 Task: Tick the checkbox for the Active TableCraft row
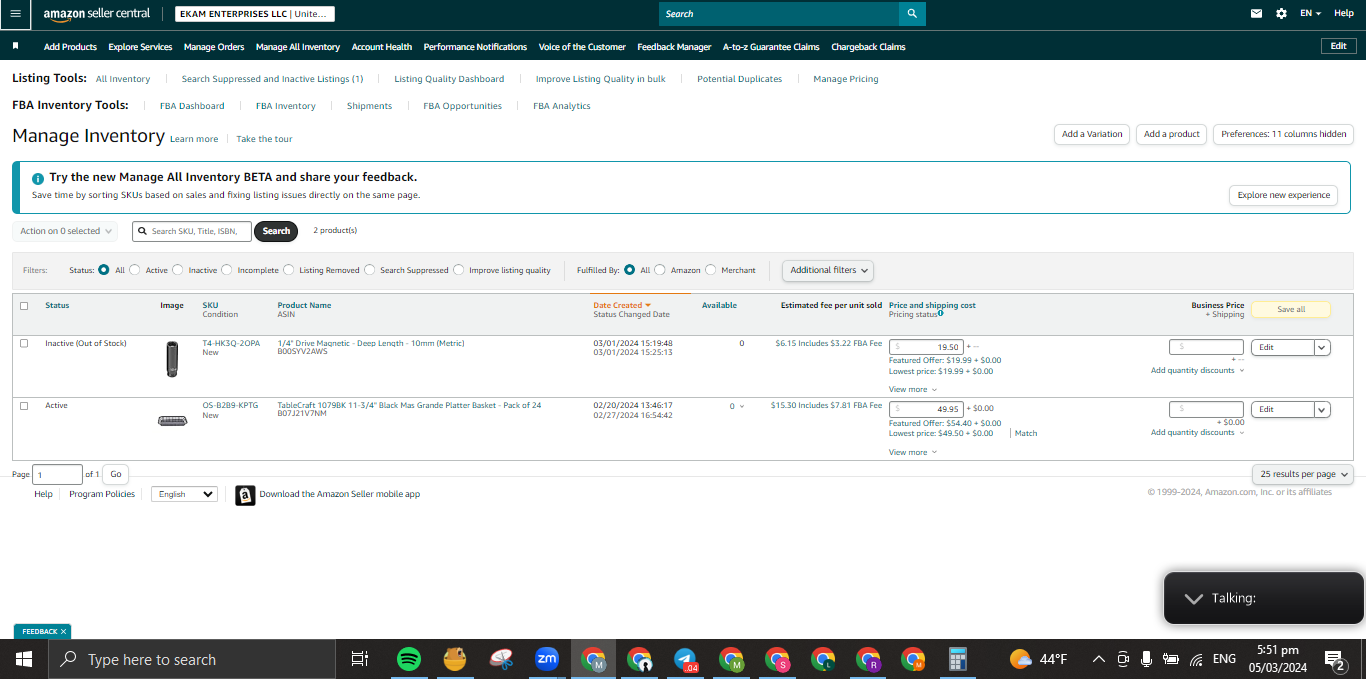(24, 405)
